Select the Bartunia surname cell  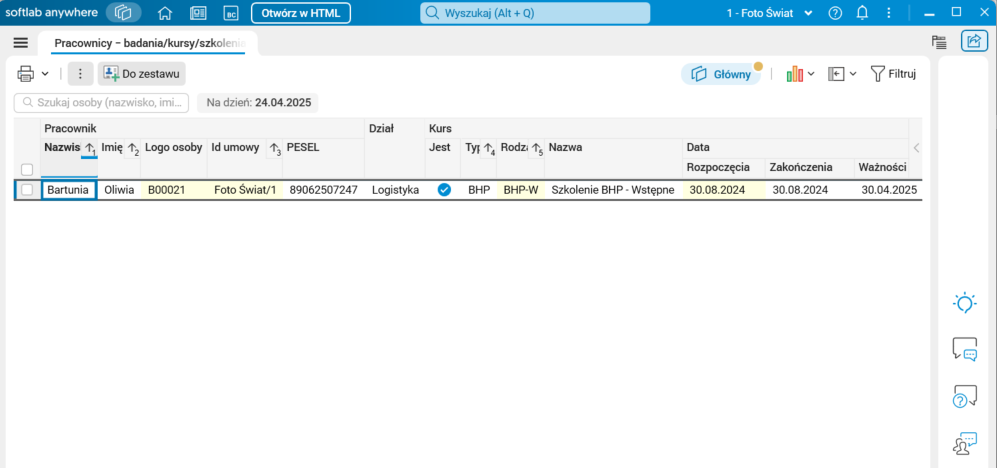[69, 190]
